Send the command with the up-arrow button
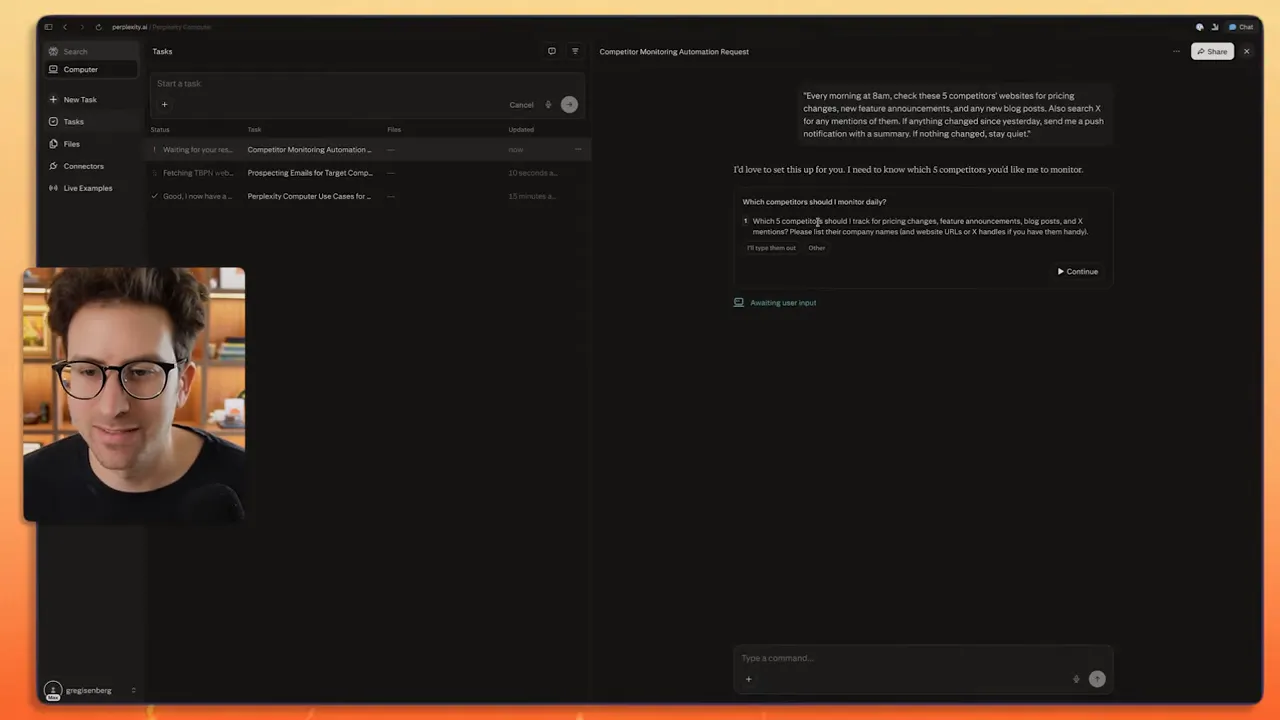This screenshot has height=720, width=1280. 1097,679
